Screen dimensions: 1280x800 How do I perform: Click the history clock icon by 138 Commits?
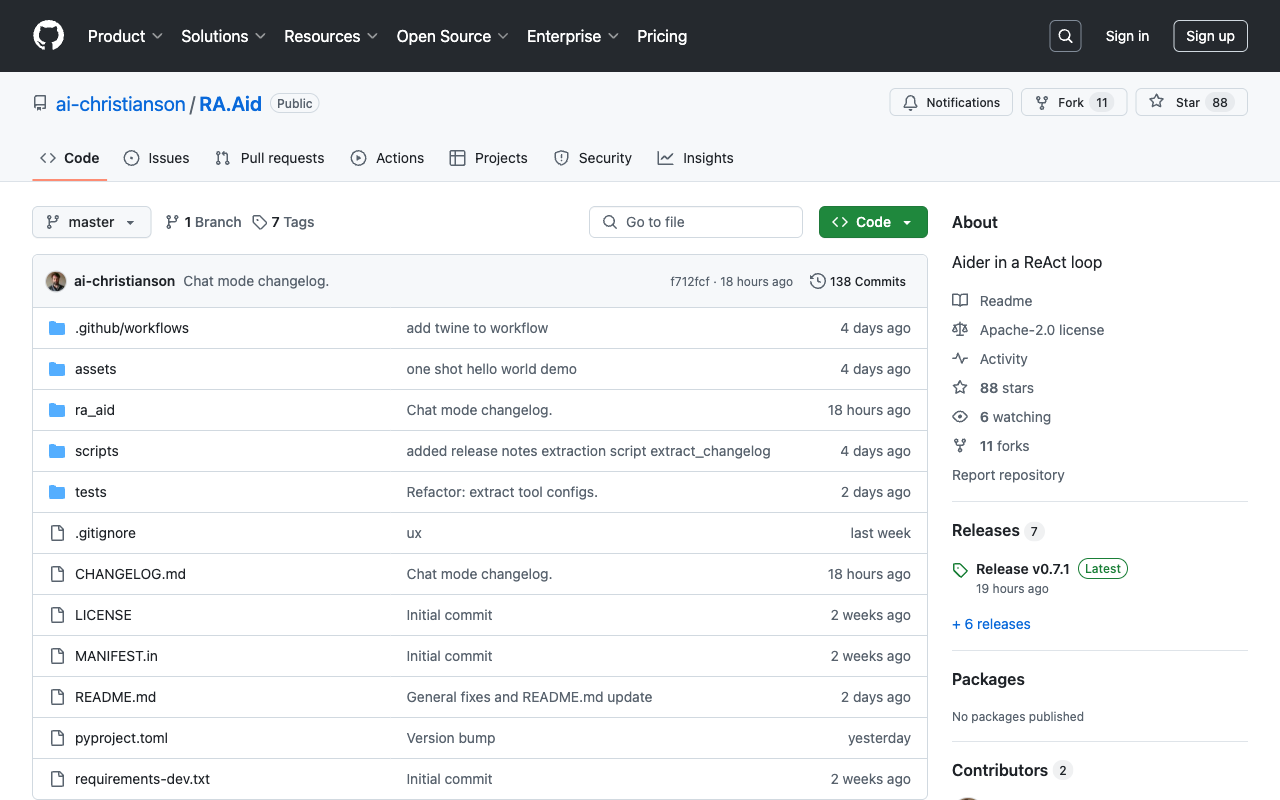click(x=818, y=281)
